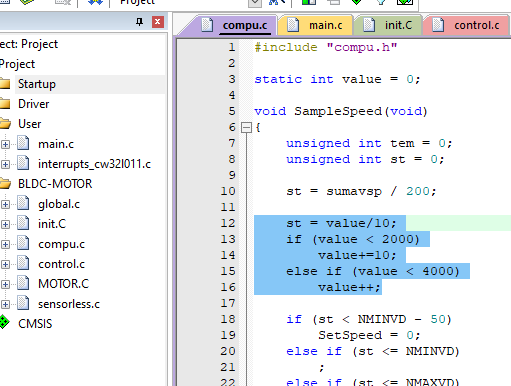Select the Startup group folder icon
The image size is (511, 386).
(x=5, y=84)
